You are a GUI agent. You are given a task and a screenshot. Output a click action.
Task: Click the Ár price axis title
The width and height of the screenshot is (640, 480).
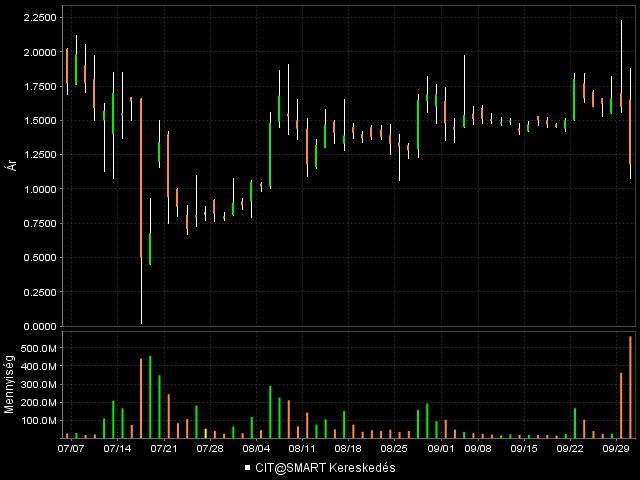pyautogui.click(x=13, y=163)
